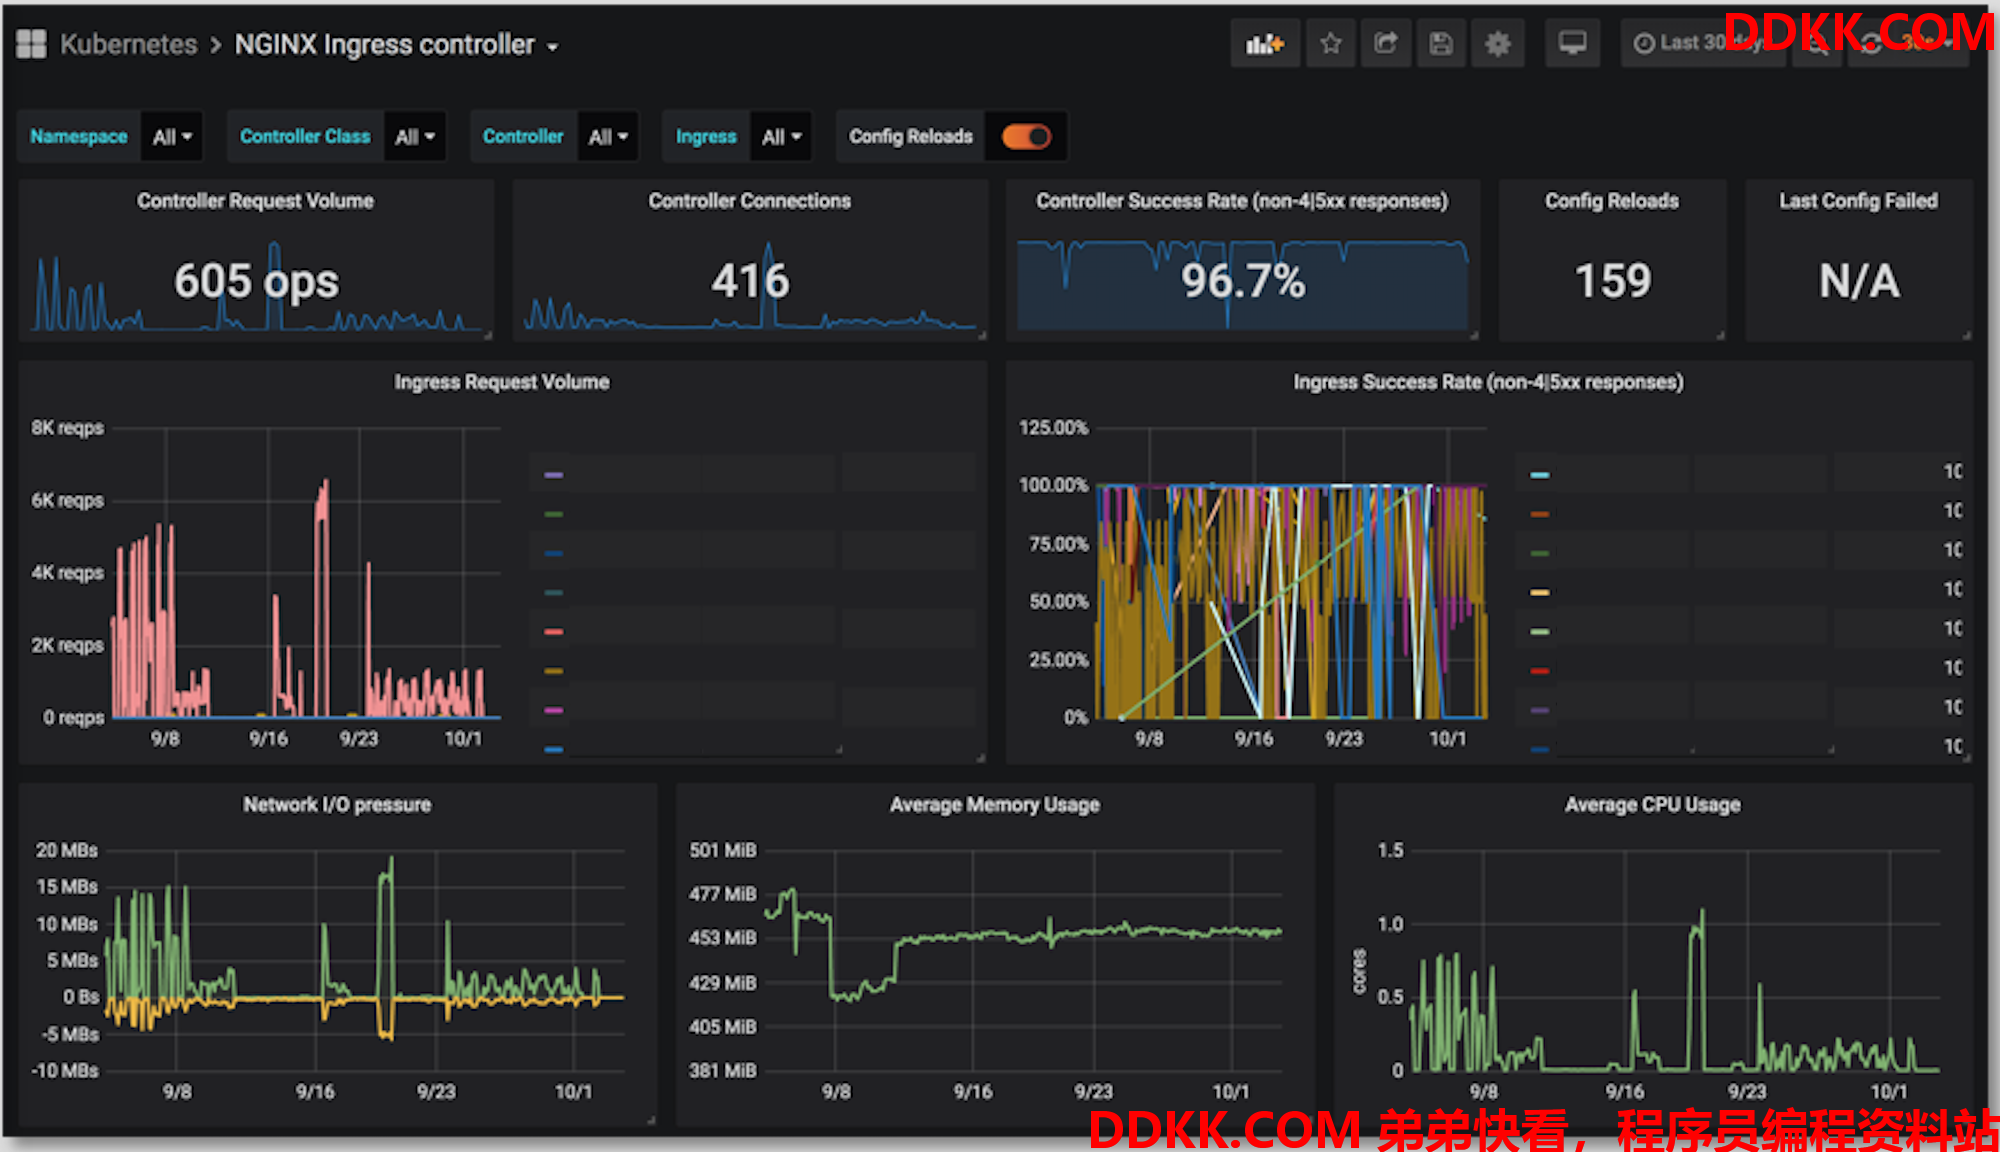Image resolution: width=2000 pixels, height=1152 pixels.
Task: Open Average CPU Usage panel title menu
Action: click(x=1652, y=805)
